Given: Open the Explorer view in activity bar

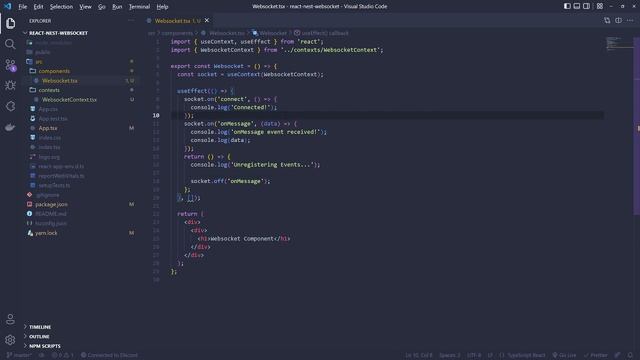Looking at the screenshot, I should coord(10,23).
